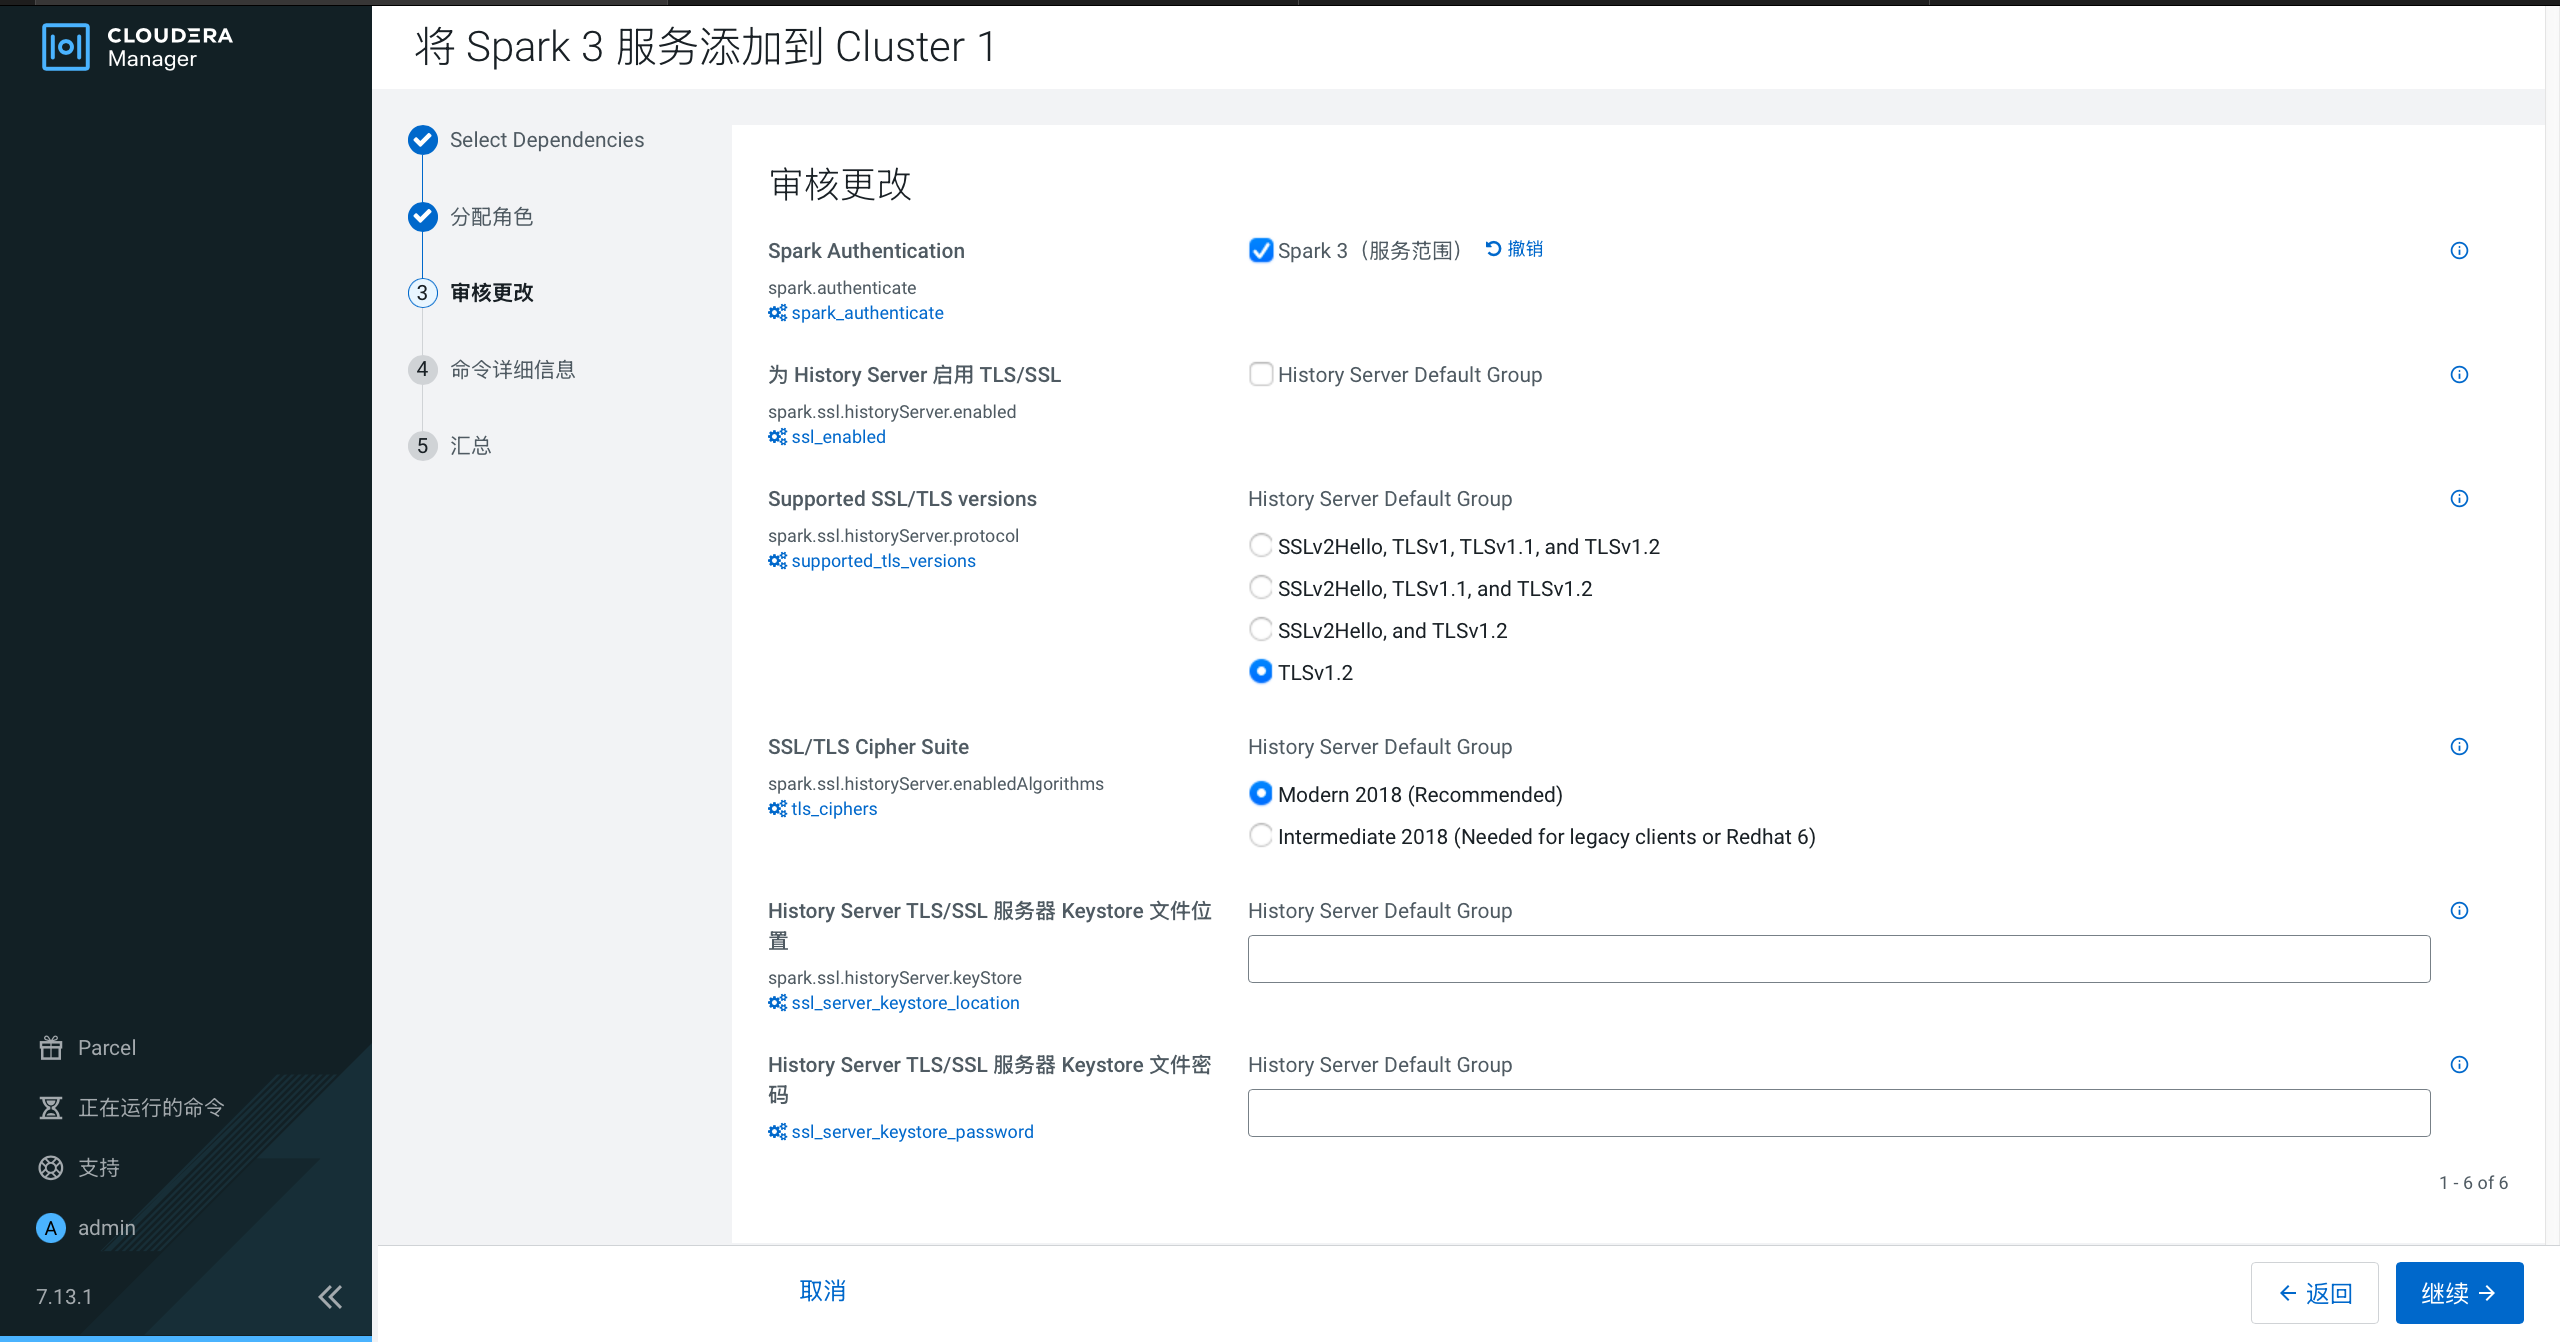Click the support lifebuoy icon
Viewport: 2560px width, 1342px height.
[x=51, y=1167]
